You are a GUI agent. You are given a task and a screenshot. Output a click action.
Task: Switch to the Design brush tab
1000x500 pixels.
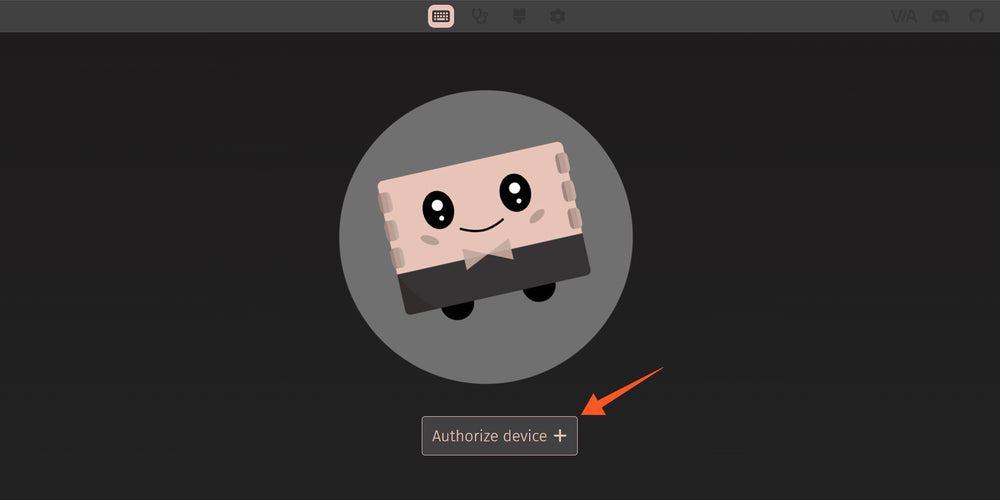coord(519,16)
